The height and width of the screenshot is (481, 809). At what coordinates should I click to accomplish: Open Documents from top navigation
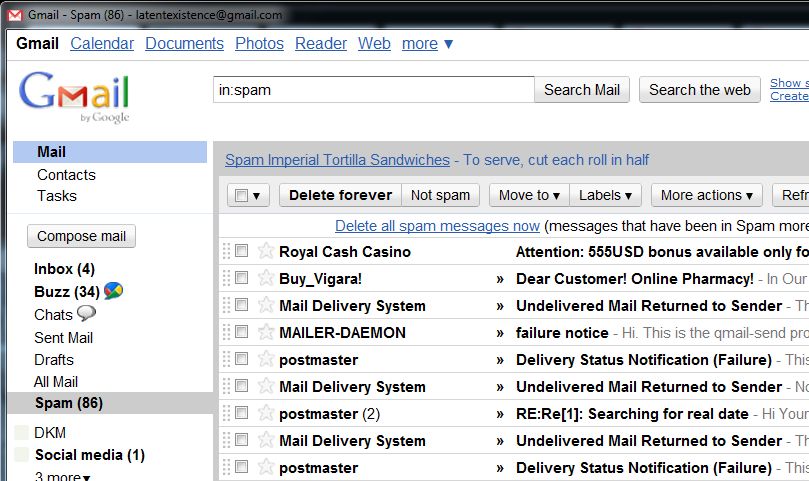tap(185, 44)
